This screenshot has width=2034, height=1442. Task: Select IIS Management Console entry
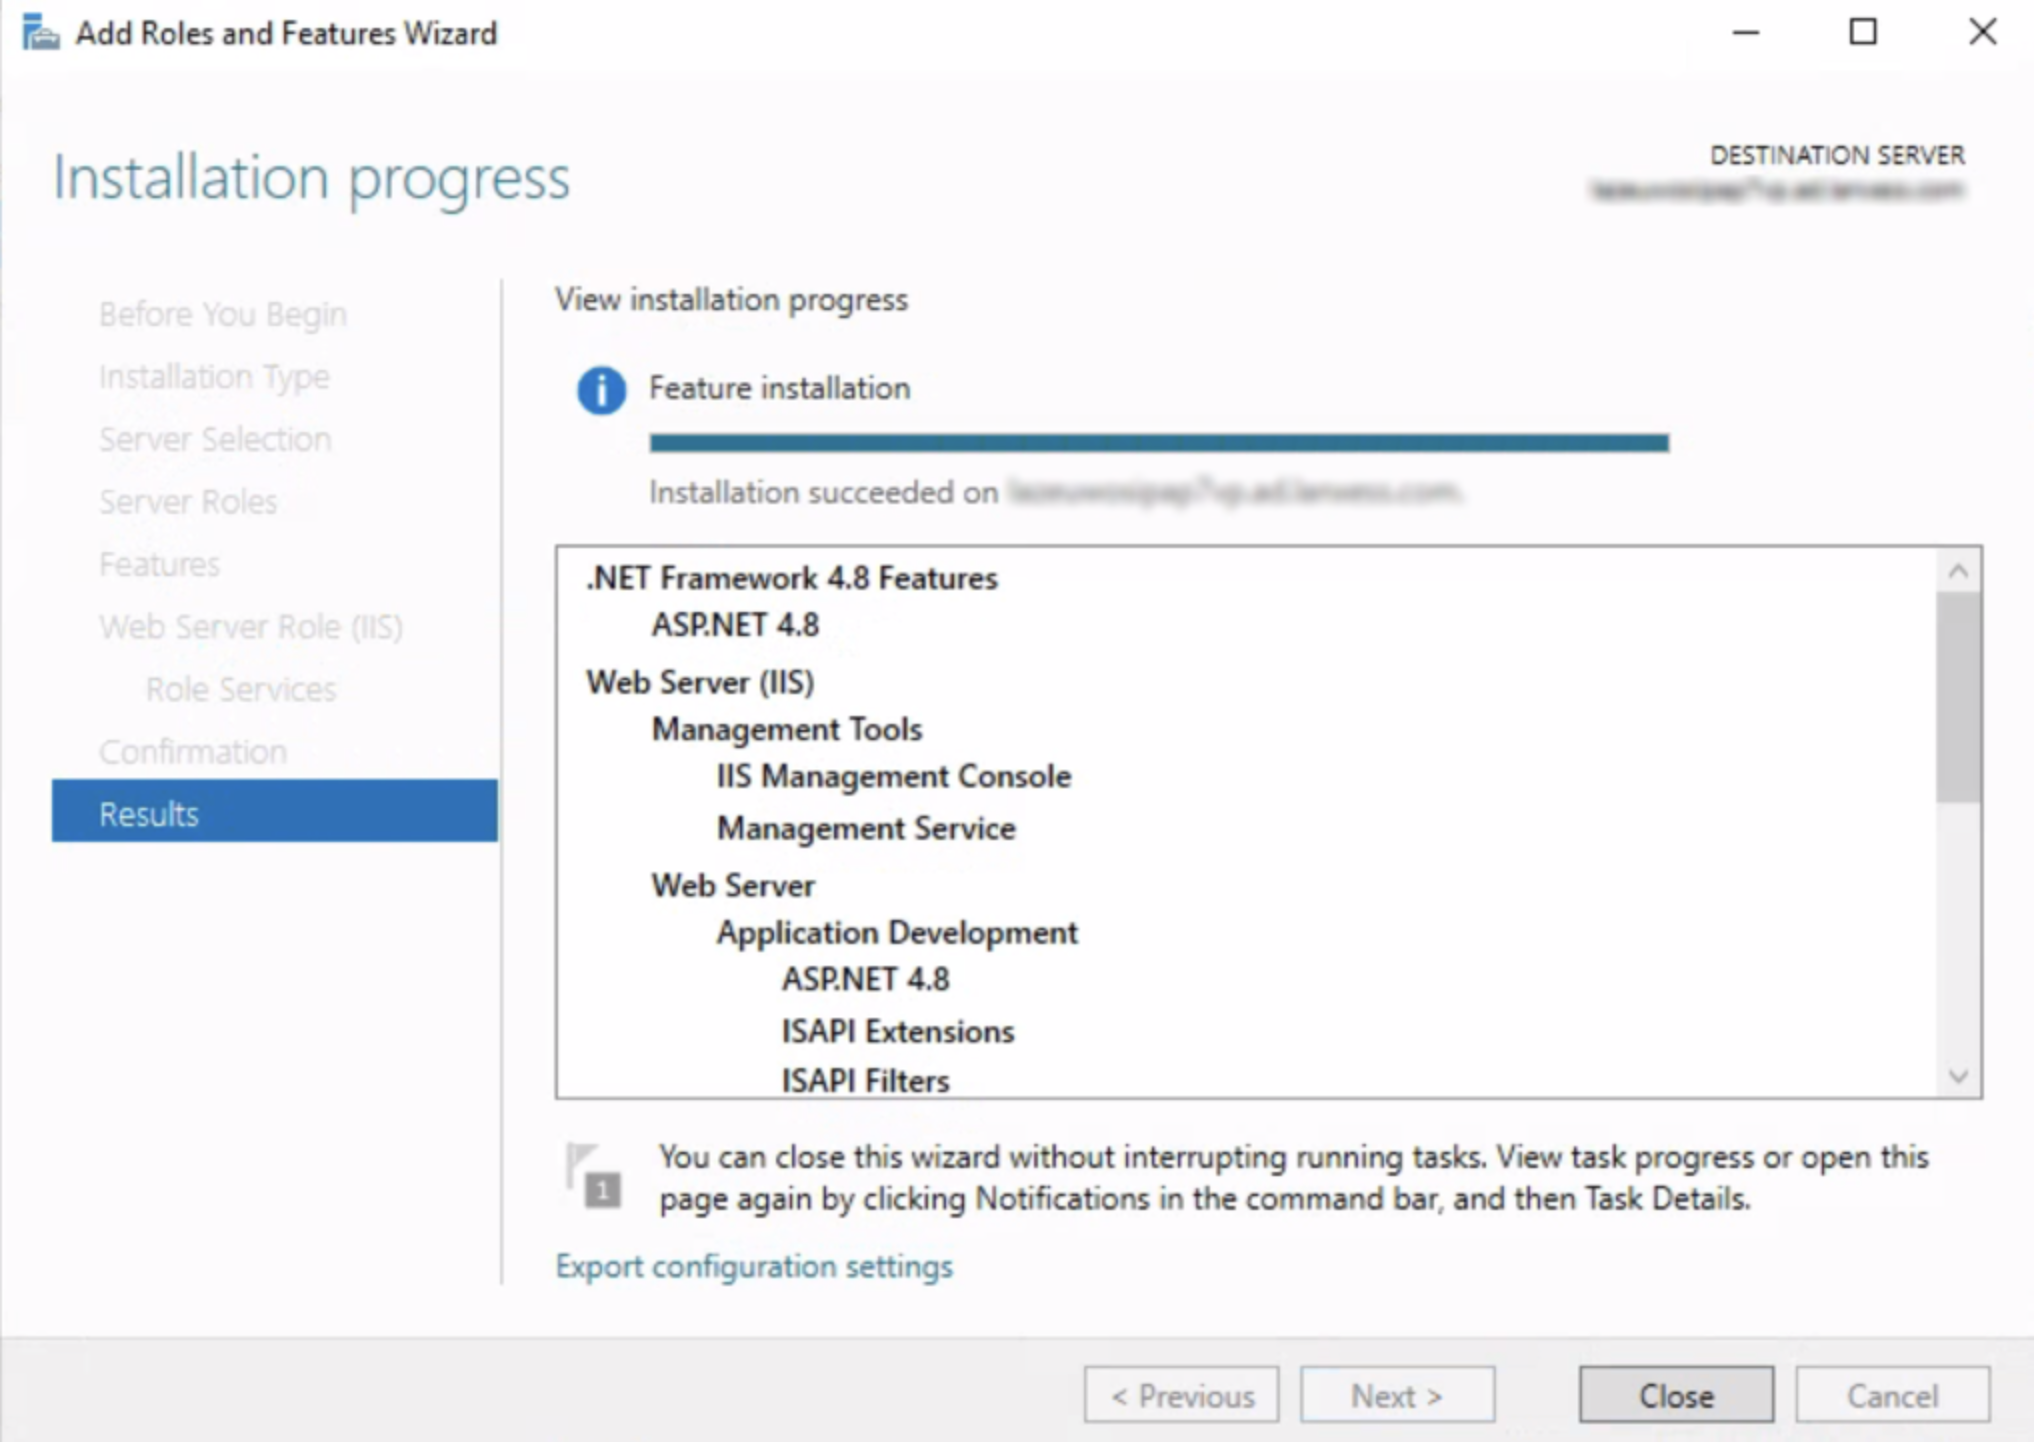893,776
